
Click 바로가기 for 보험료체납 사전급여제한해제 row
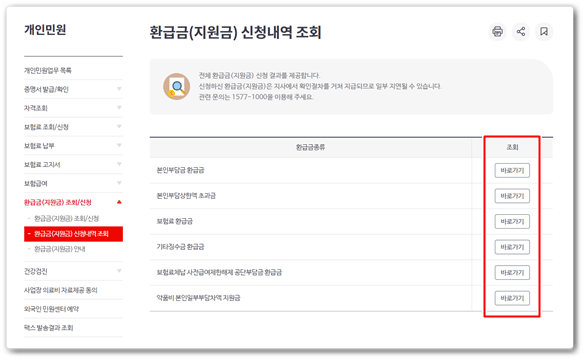point(512,272)
